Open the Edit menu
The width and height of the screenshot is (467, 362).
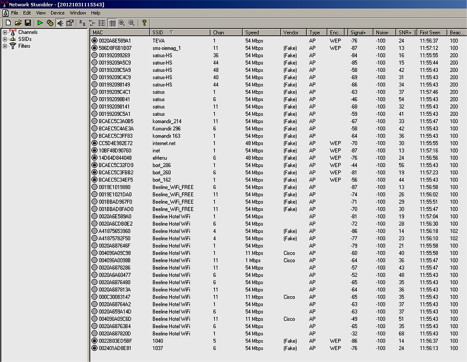[27, 13]
